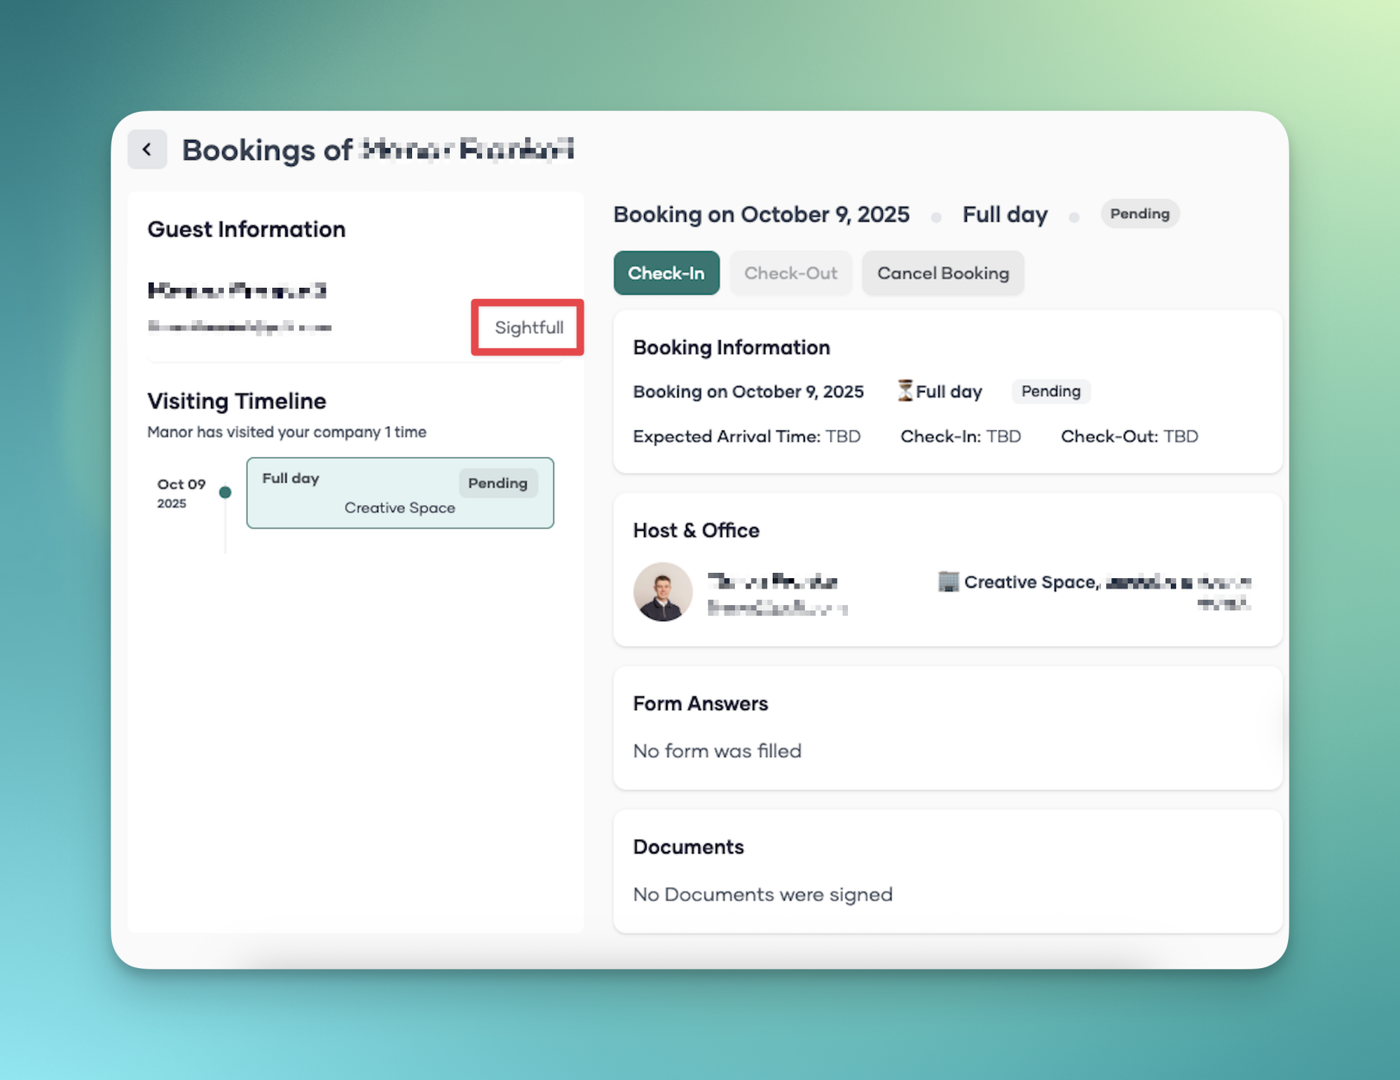Click the Oct 09 2025 date label
Image resolution: width=1400 pixels, height=1080 pixels.
point(180,493)
